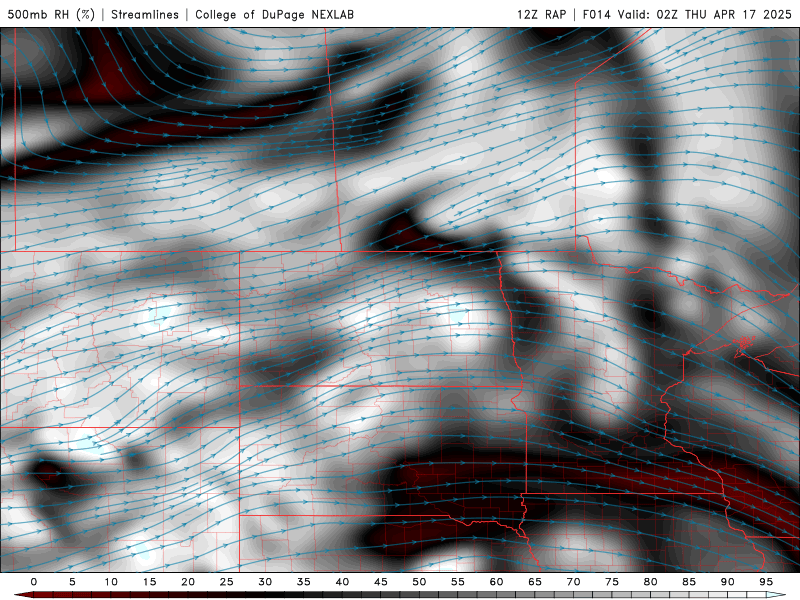This screenshot has height=600, width=800.
Task: Click the 60 value on the legend
Action: pos(496,582)
